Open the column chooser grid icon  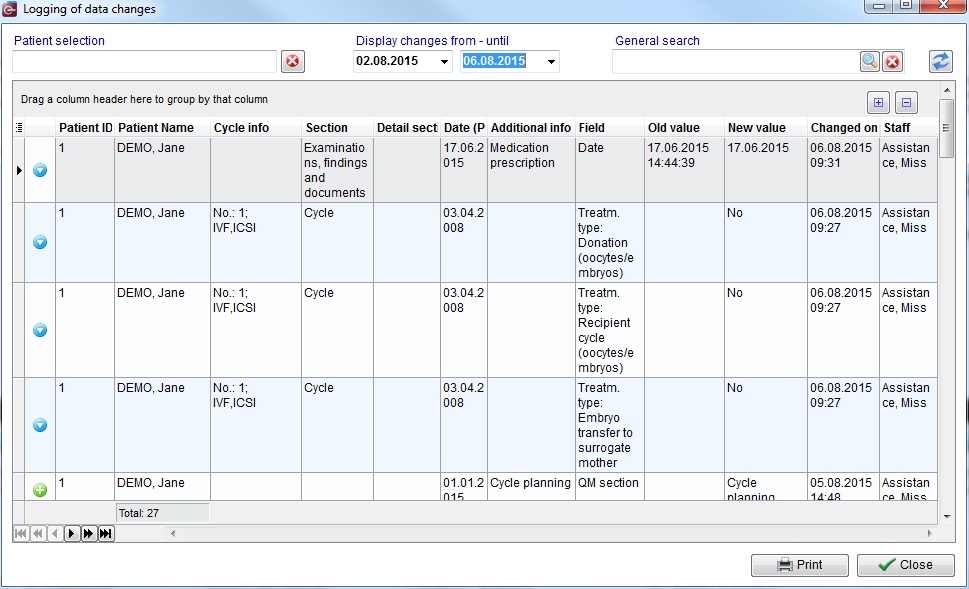pyautogui.click(x=19, y=128)
